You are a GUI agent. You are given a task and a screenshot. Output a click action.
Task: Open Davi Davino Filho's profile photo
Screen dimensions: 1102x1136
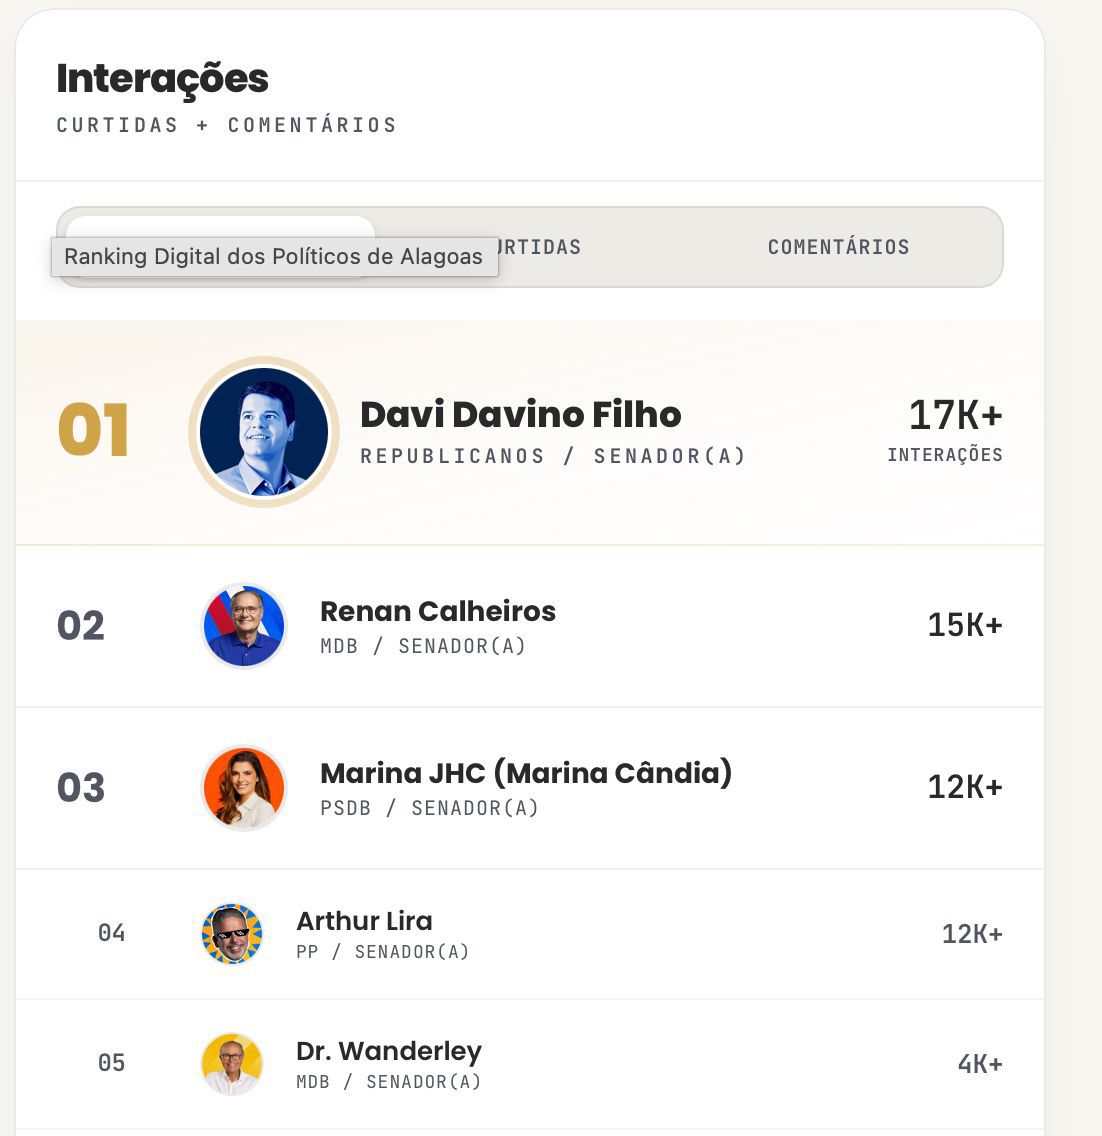[x=264, y=432]
